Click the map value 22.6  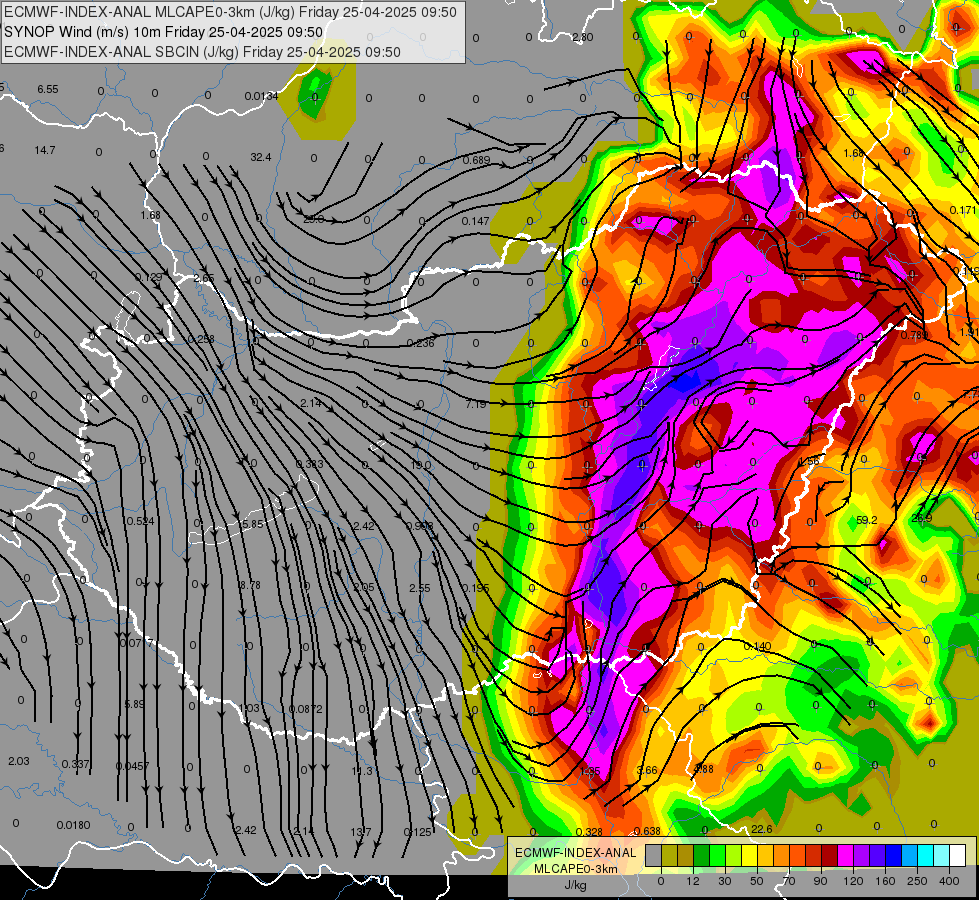click(x=762, y=829)
